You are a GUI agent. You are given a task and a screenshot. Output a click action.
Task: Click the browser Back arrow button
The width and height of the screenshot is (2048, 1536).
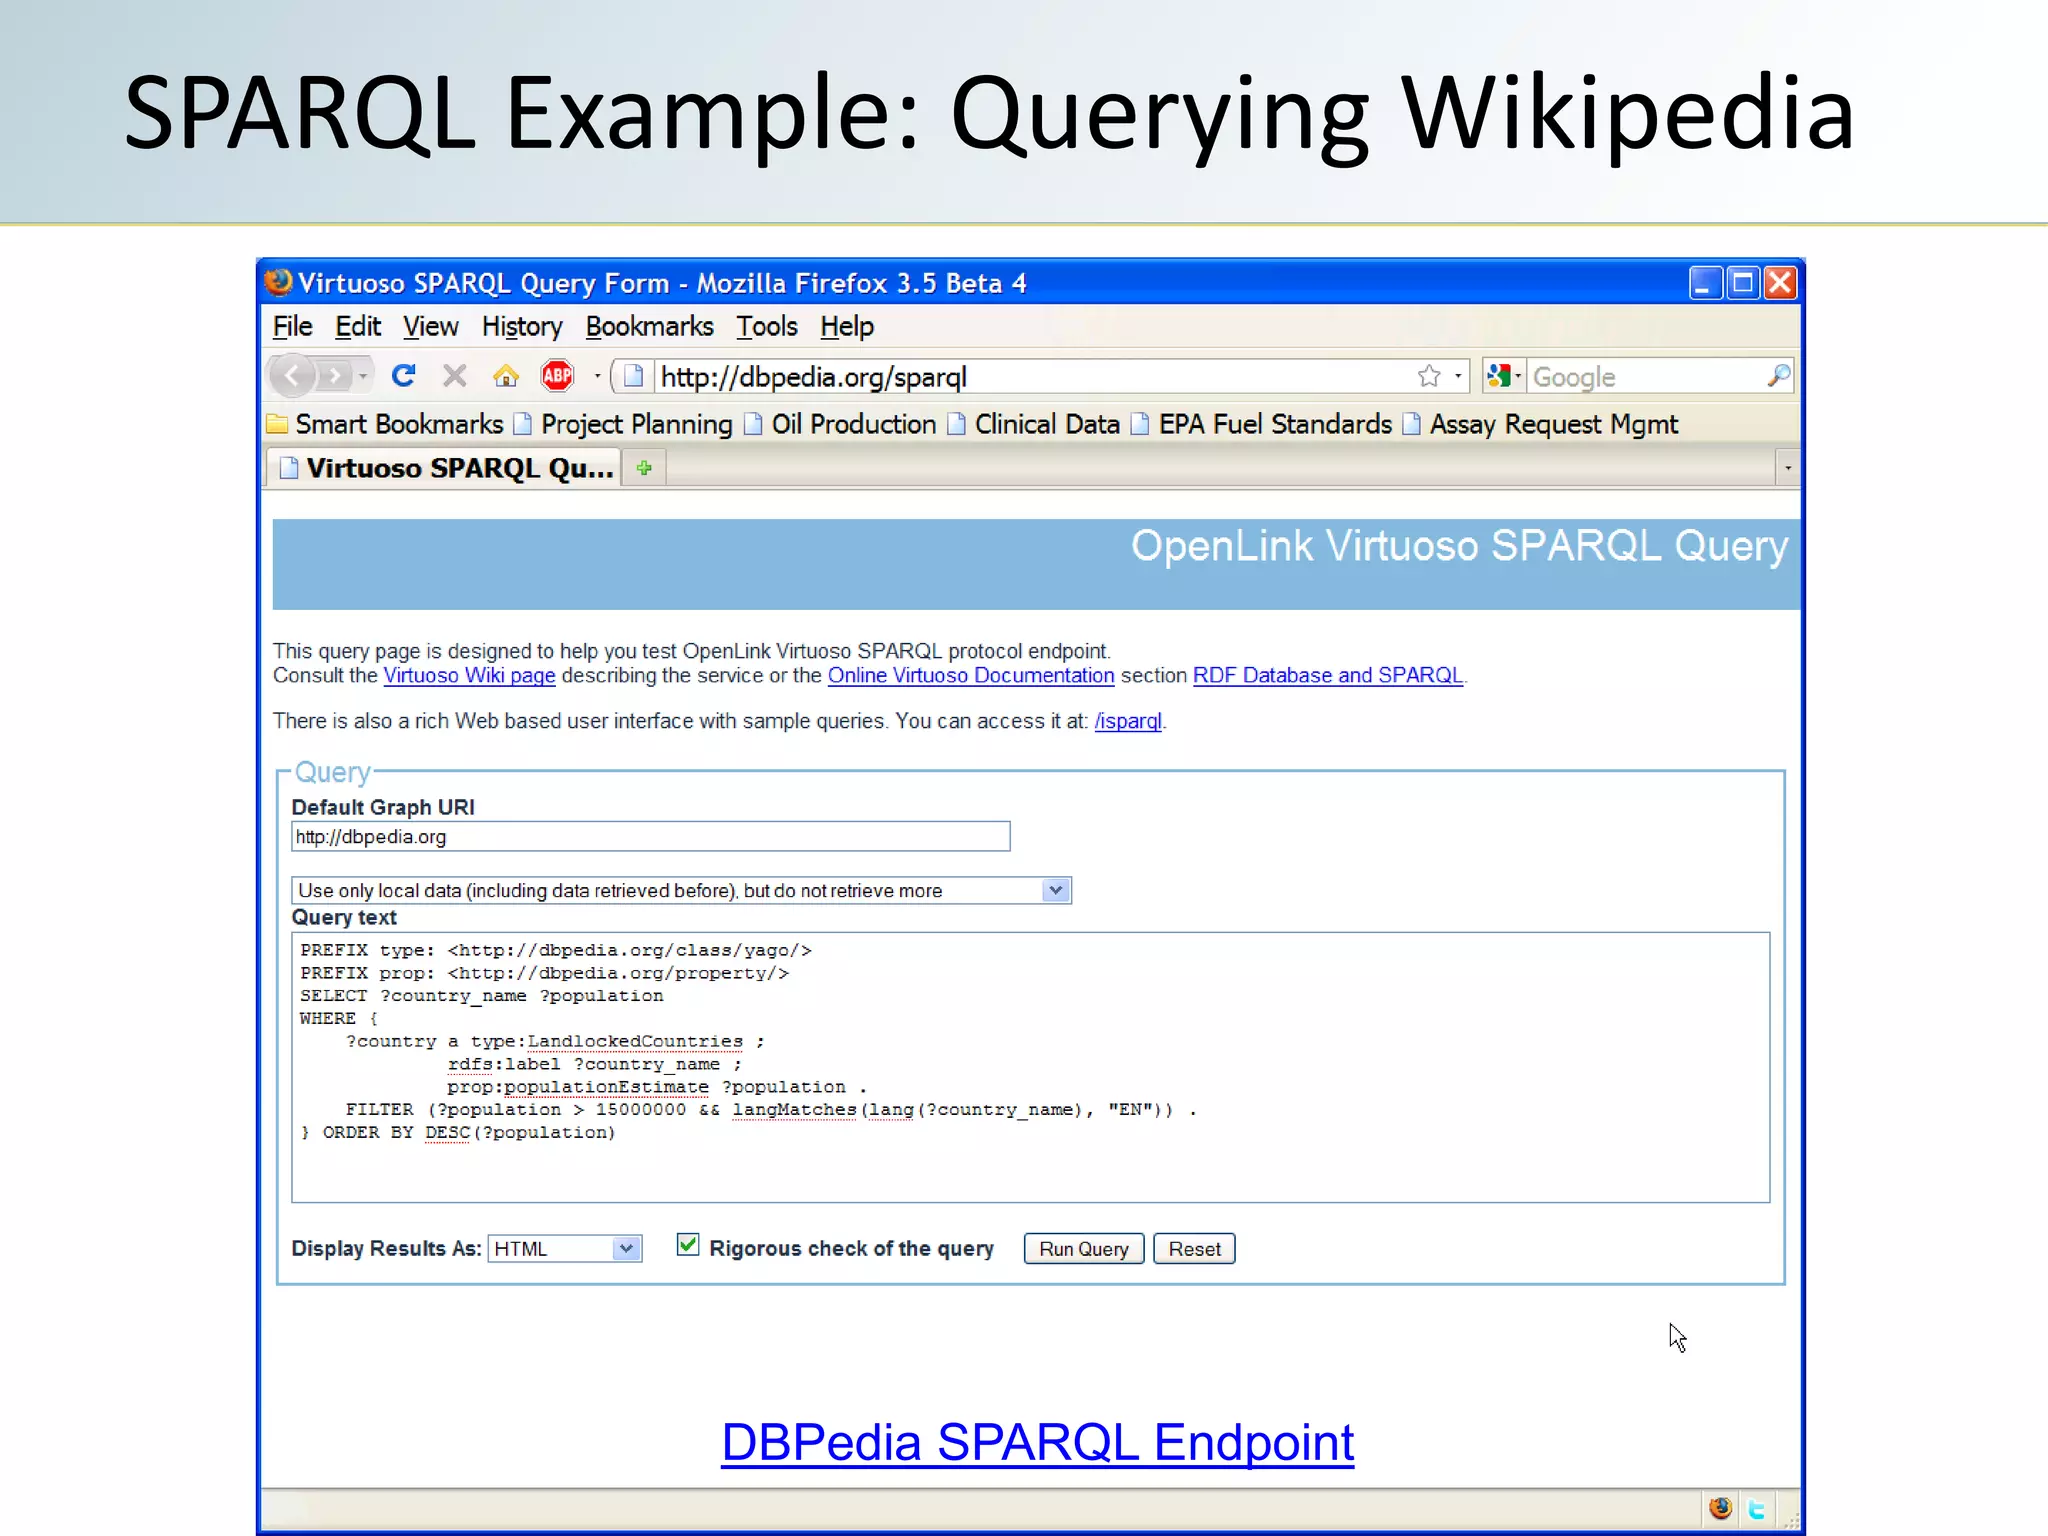pyautogui.click(x=293, y=376)
